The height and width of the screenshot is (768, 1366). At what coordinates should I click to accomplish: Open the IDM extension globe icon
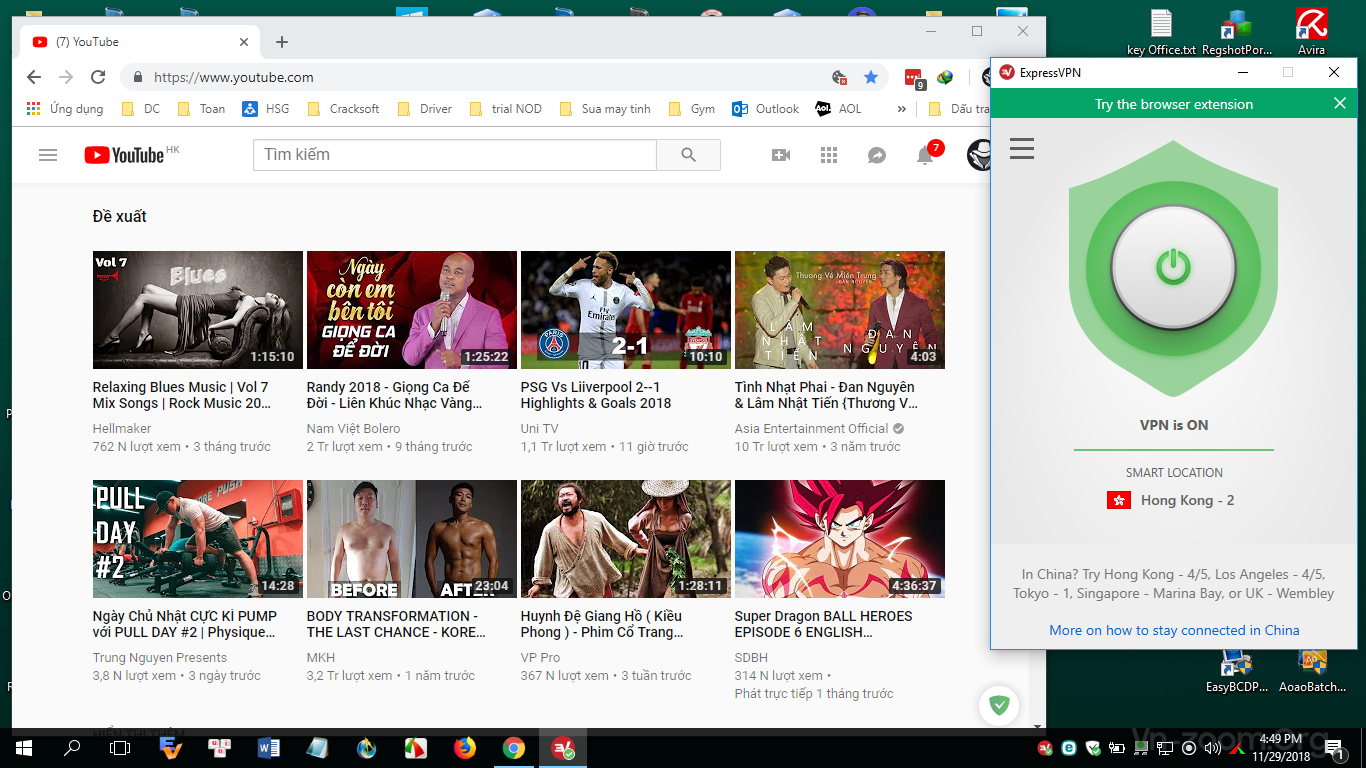(945, 77)
